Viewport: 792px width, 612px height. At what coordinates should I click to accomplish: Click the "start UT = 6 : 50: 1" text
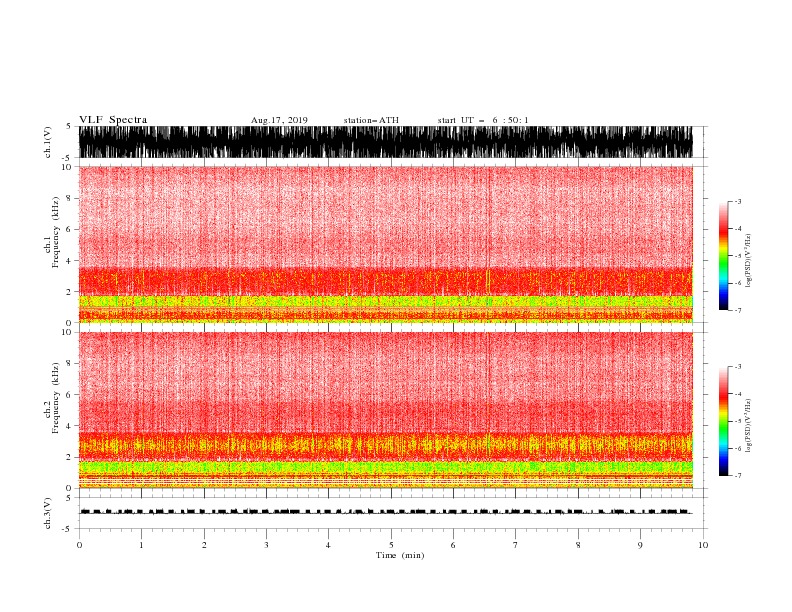pos(483,120)
